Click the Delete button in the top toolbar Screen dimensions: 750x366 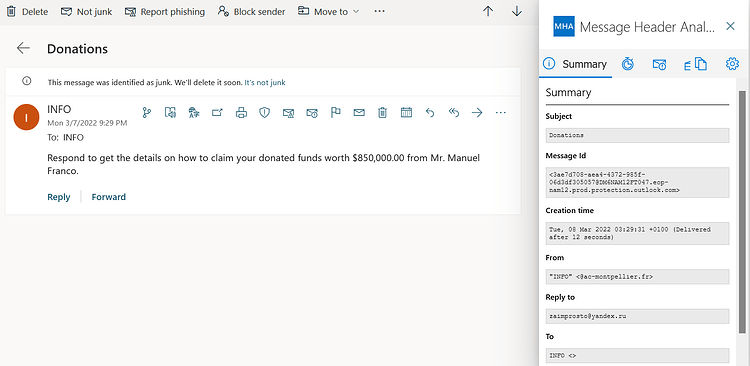pyautogui.click(x=27, y=11)
